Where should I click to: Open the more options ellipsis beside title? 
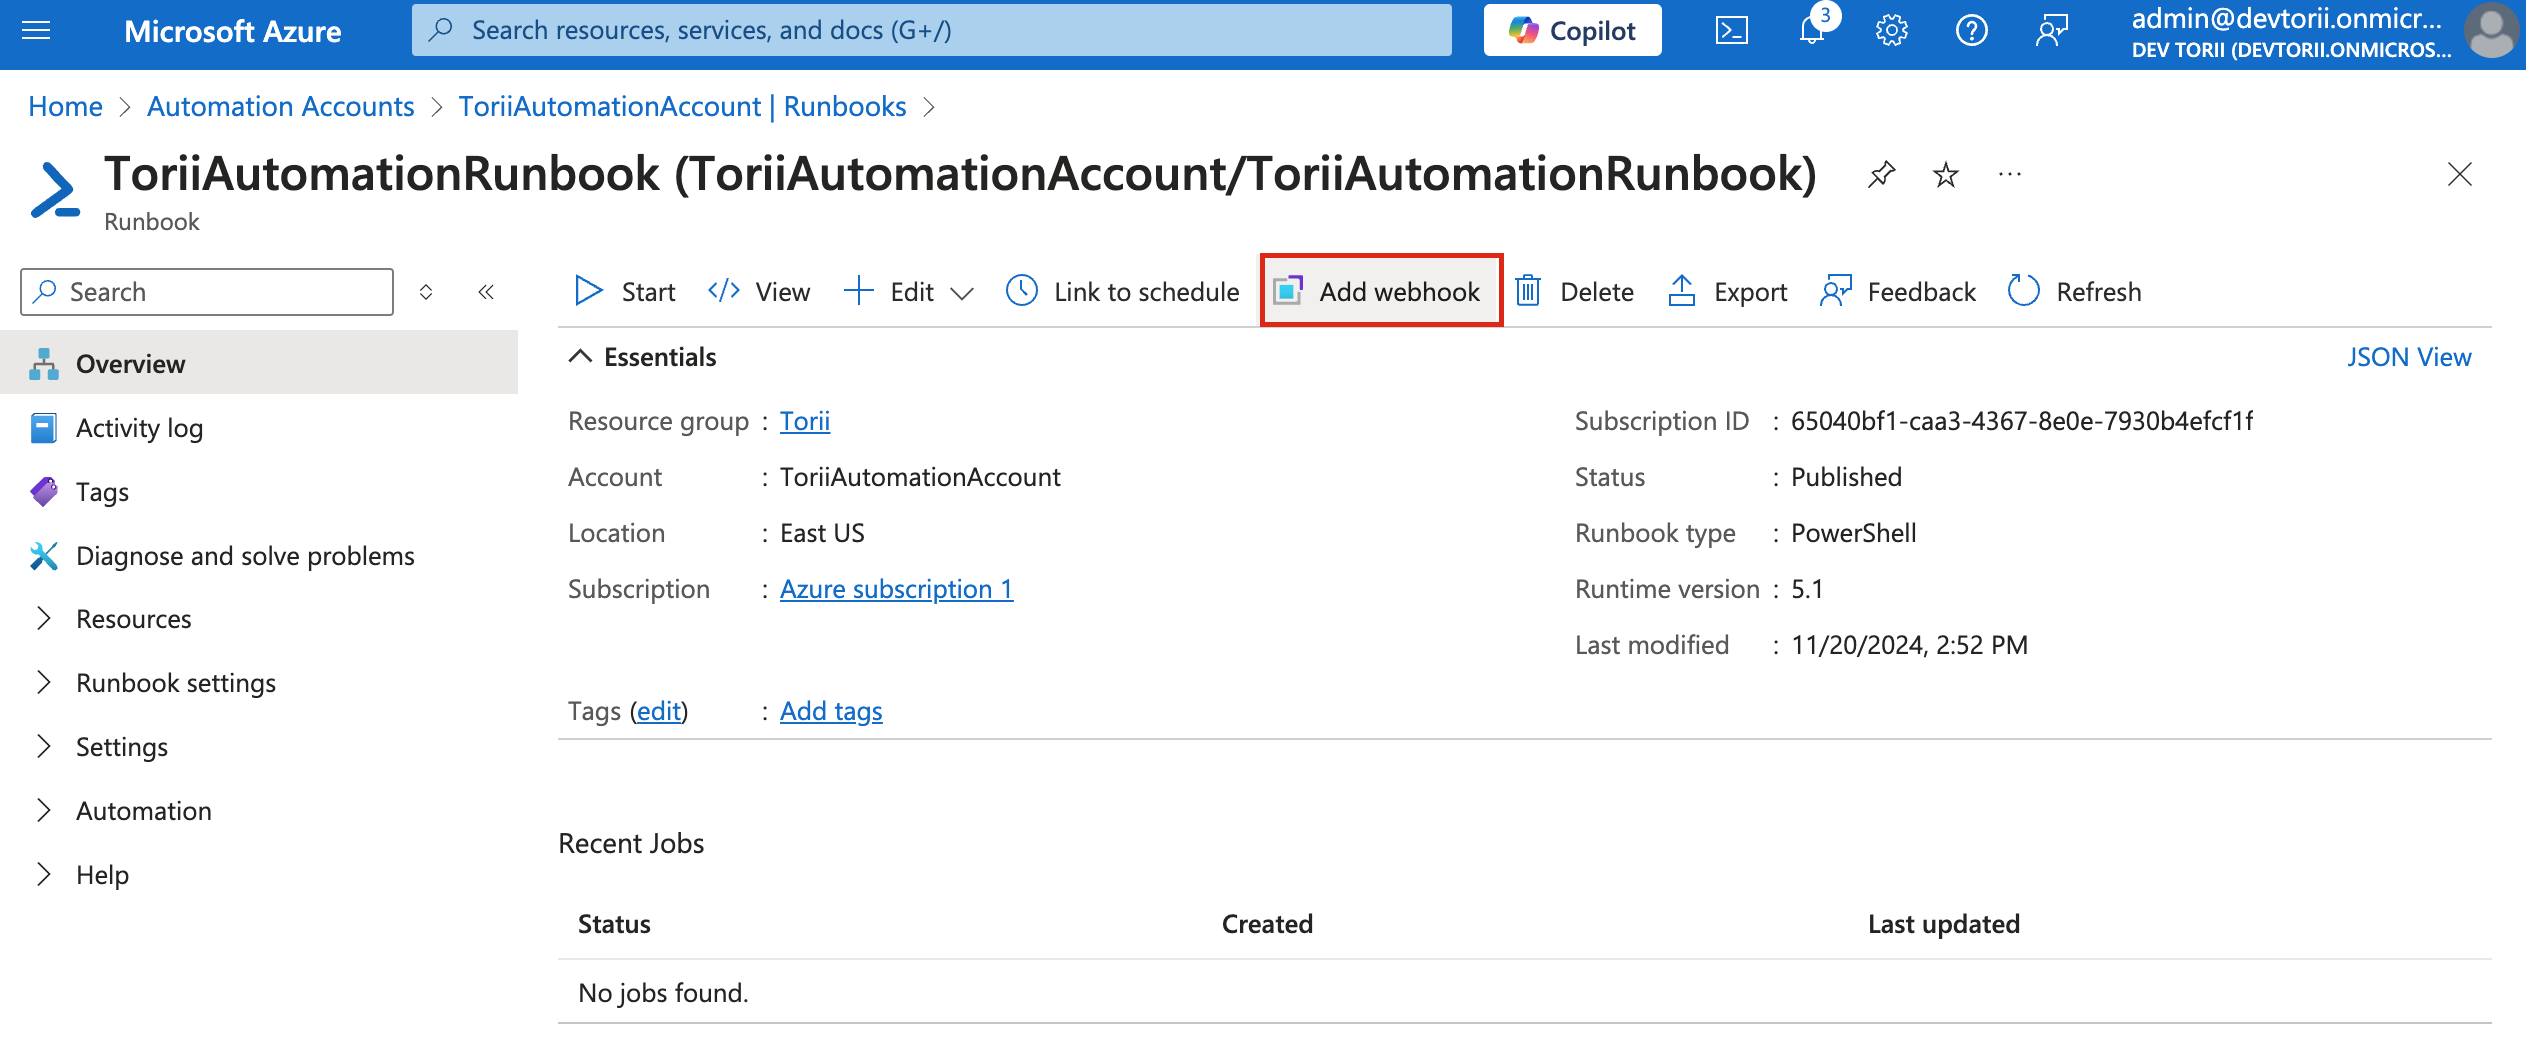2010,175
